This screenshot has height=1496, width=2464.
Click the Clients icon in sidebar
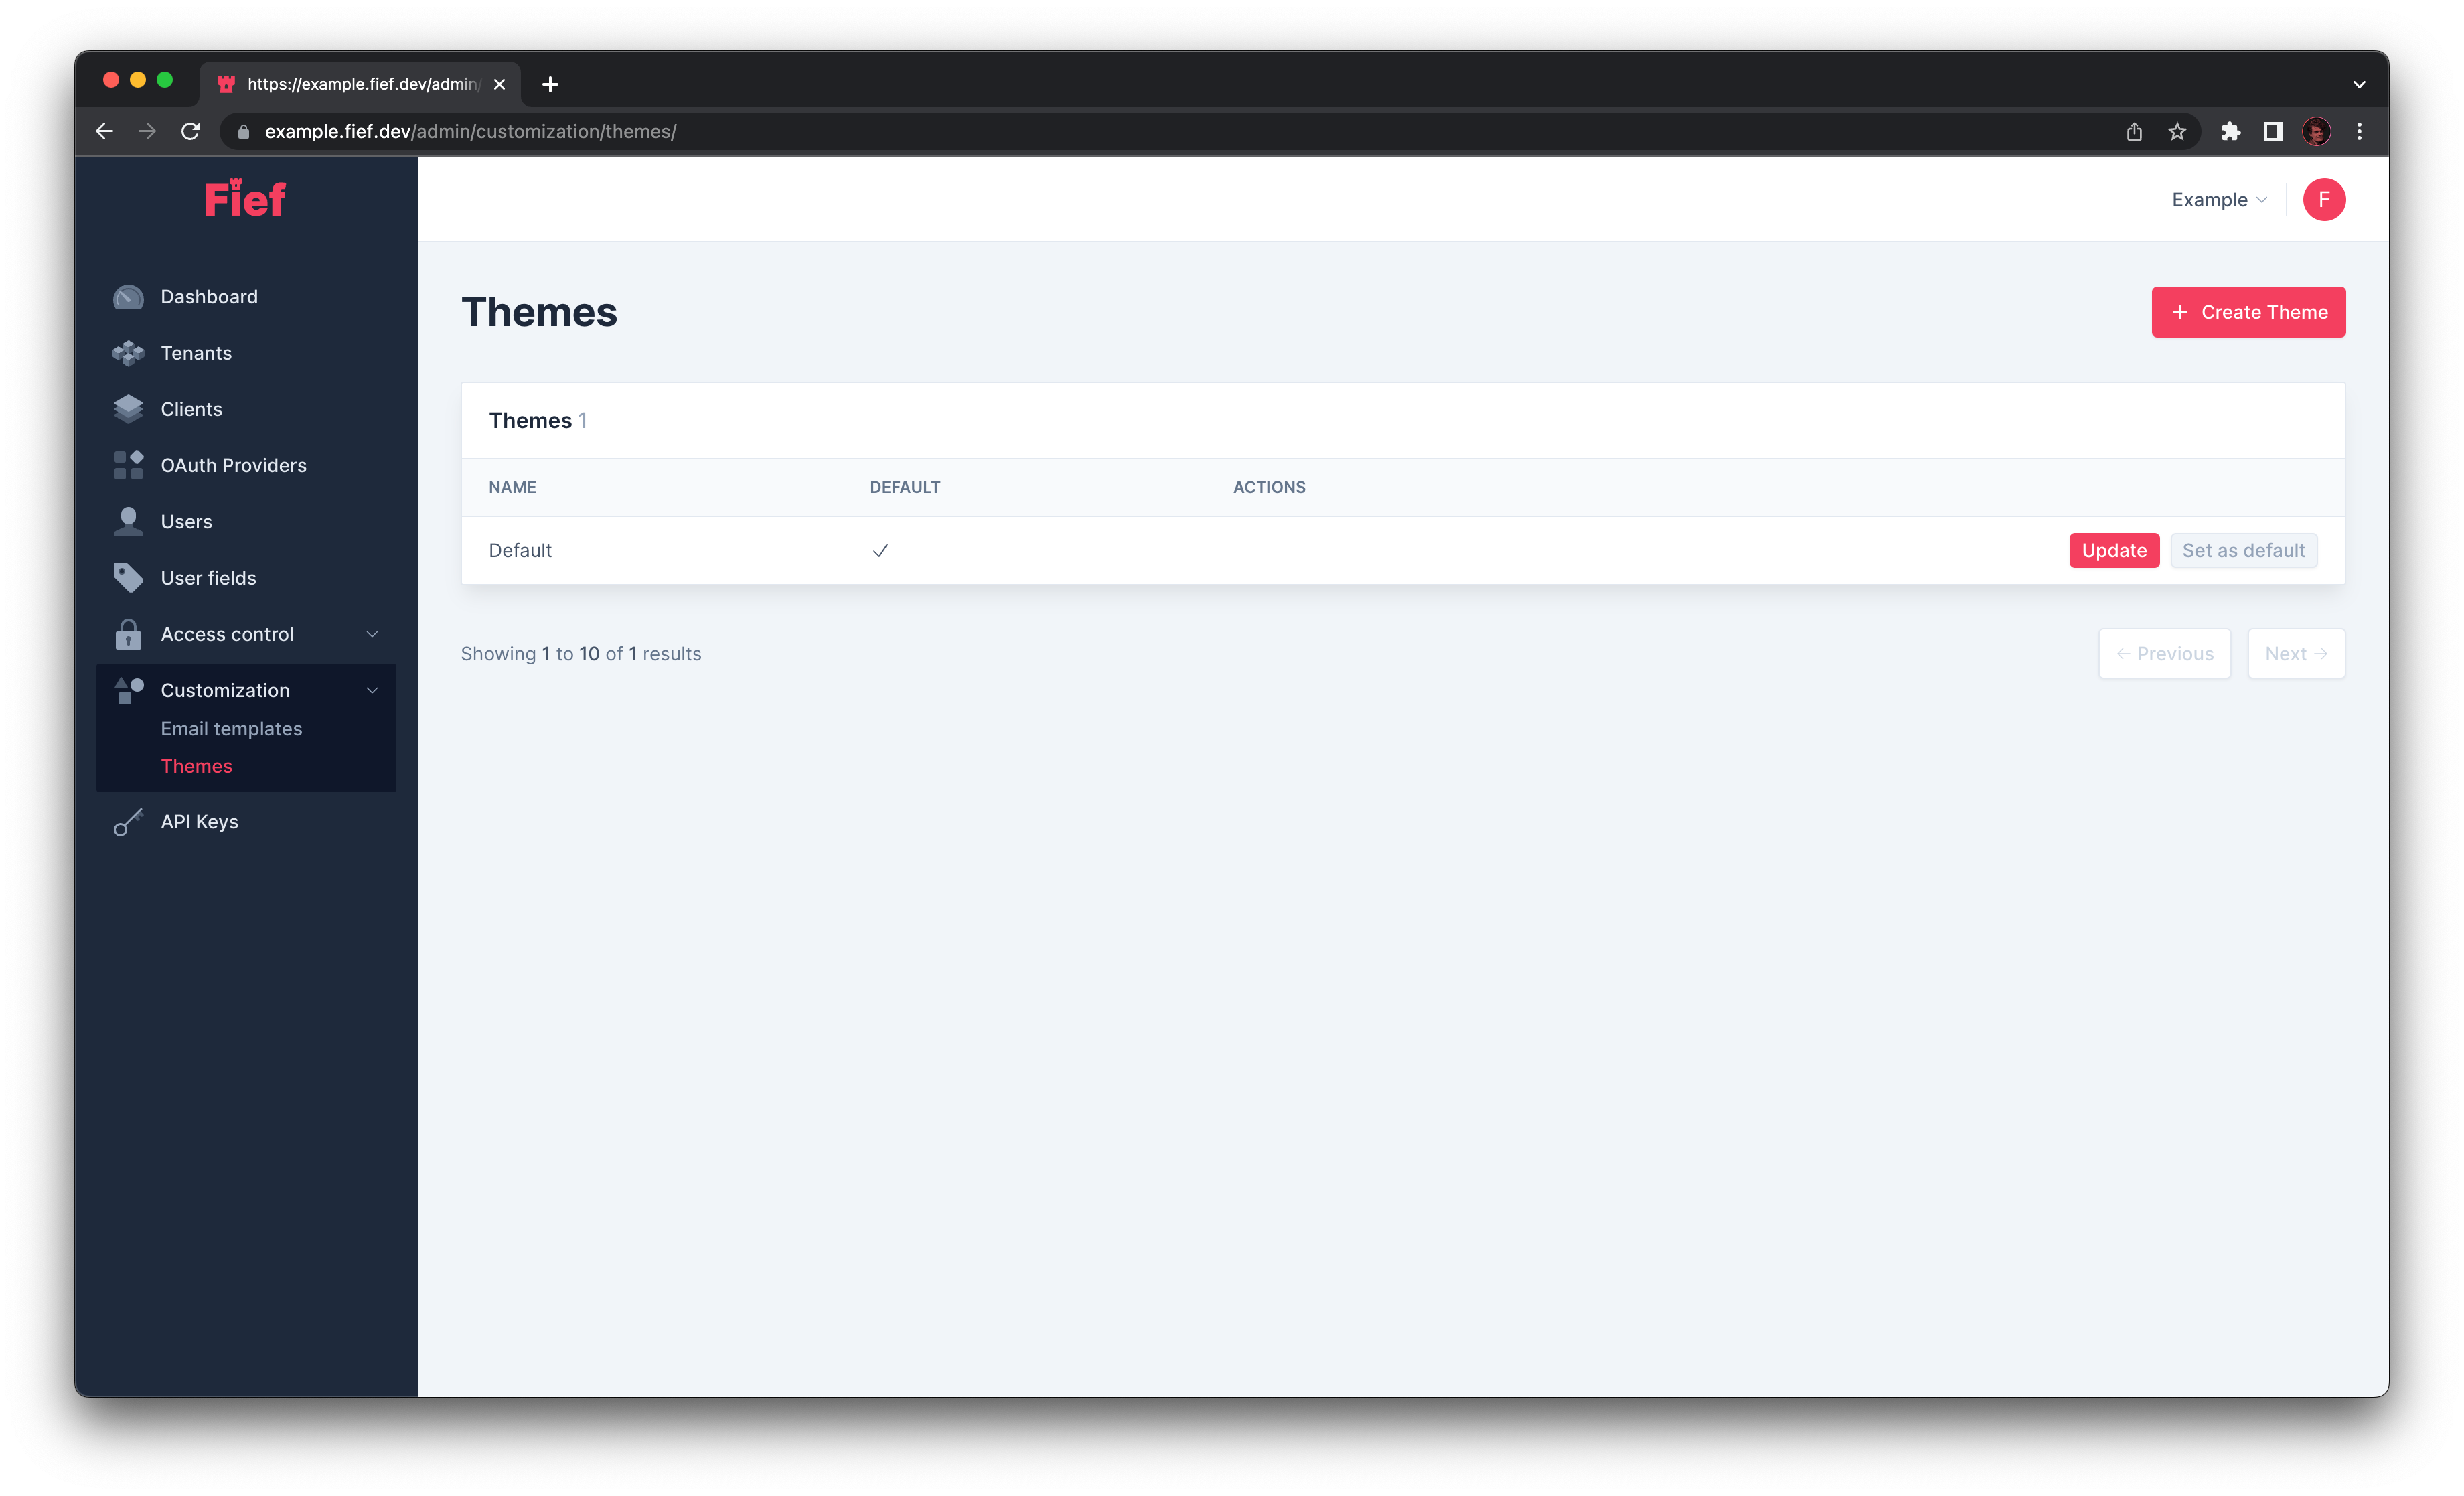131,408
